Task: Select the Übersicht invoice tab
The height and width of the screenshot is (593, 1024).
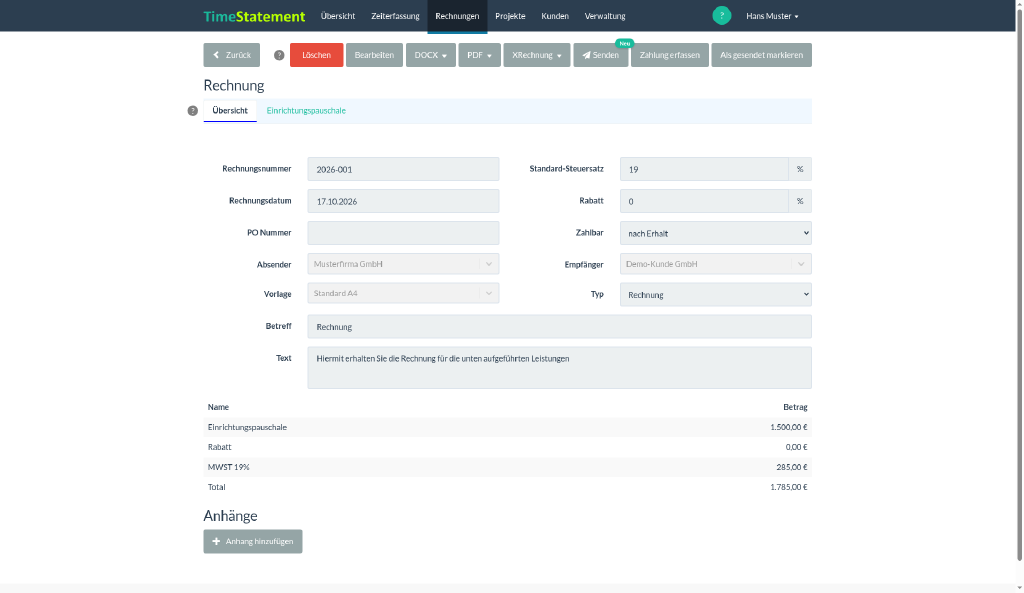Action: coord(230,111)
